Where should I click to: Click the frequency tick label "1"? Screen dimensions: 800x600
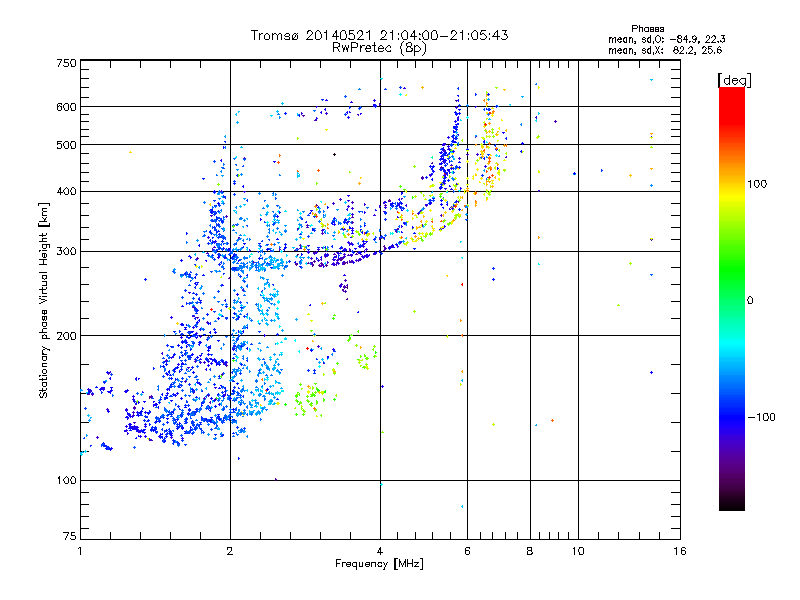click(x=80, y=551)
